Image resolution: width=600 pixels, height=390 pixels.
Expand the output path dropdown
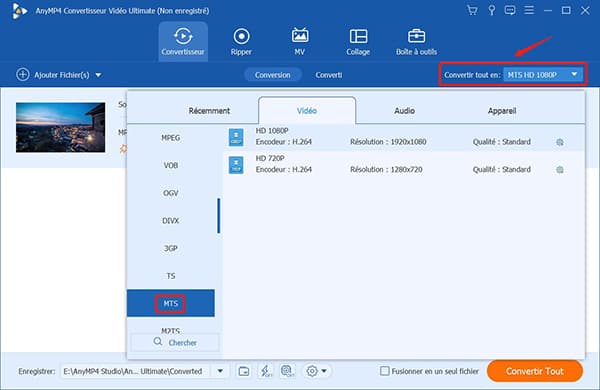point(220,371)
